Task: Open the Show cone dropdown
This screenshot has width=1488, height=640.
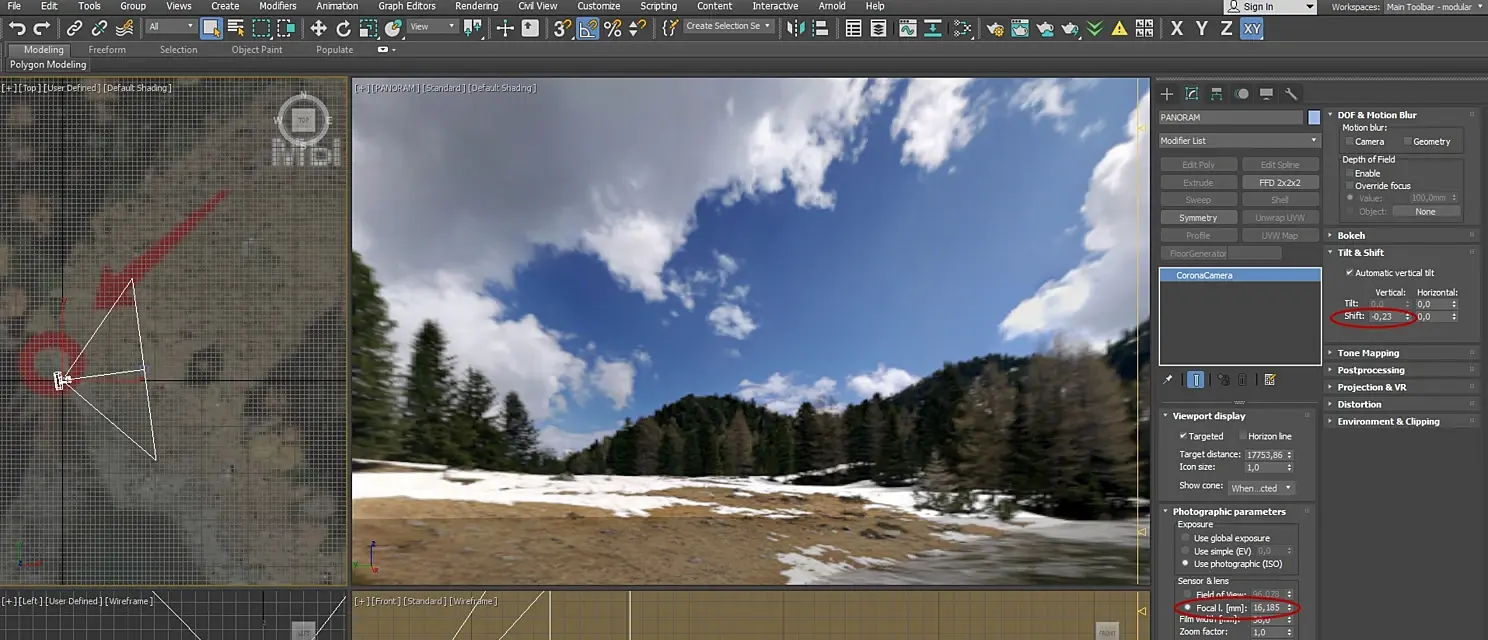Action: [1261, 488]
